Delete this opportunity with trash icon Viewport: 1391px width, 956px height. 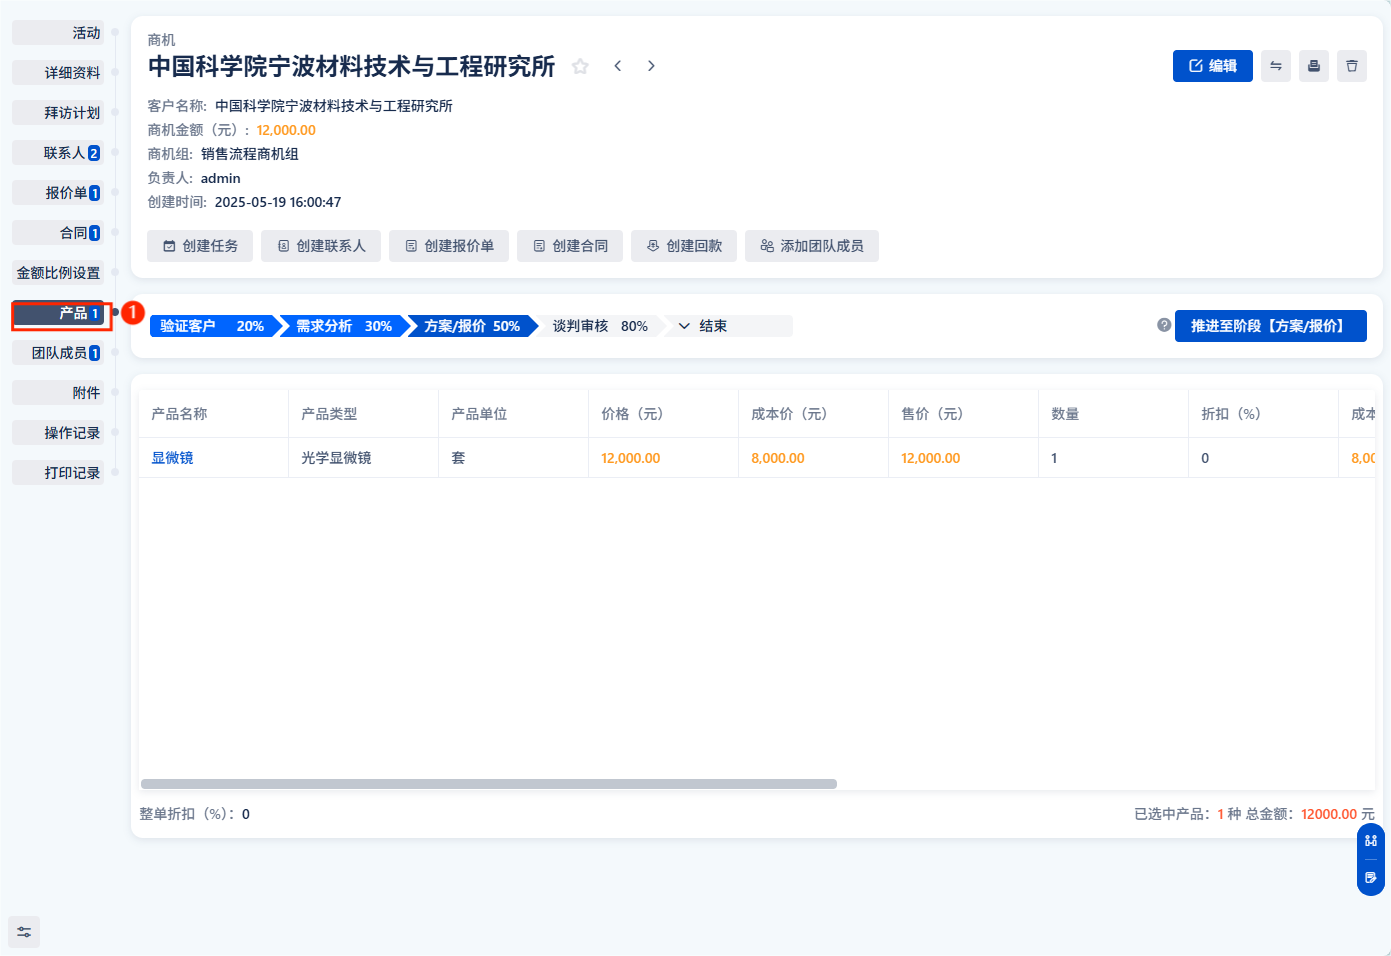point(1352,66)
